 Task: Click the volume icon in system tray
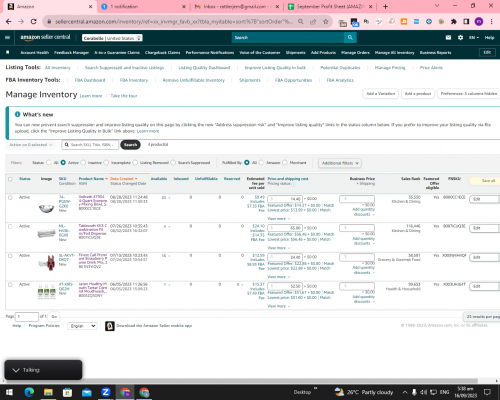tap(423, 392)
